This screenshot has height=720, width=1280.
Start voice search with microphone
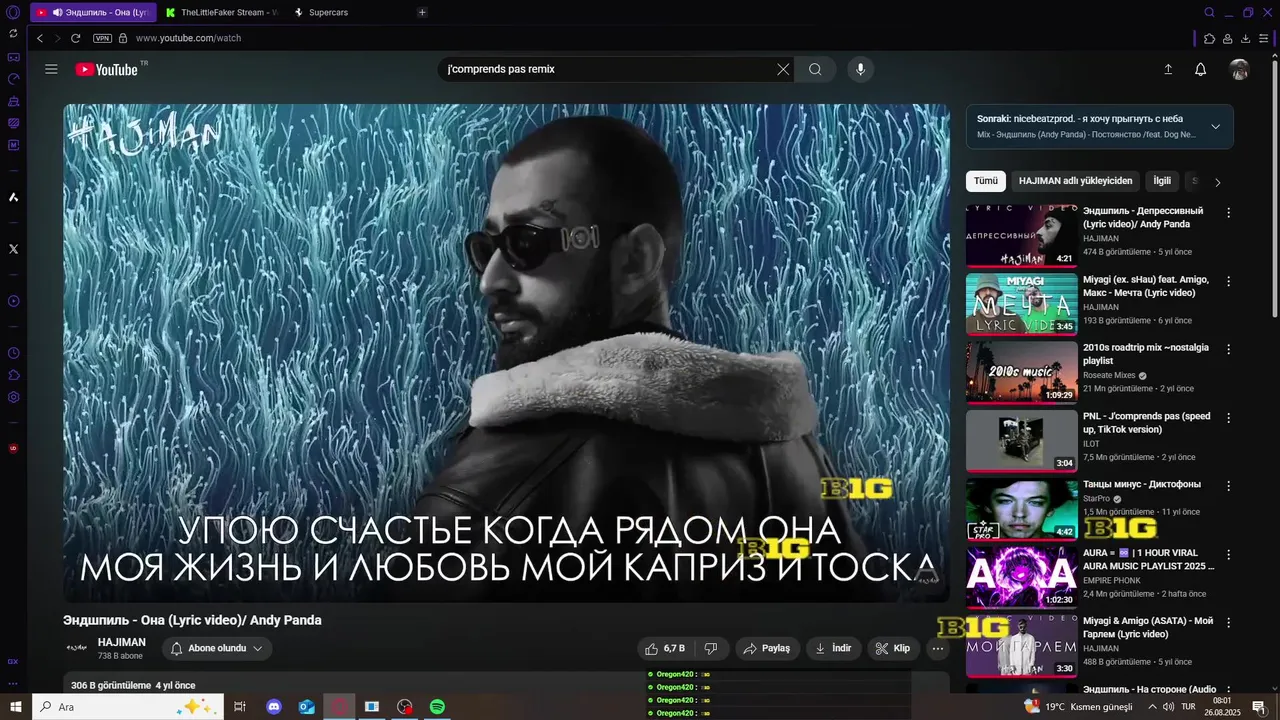(860, 69)
